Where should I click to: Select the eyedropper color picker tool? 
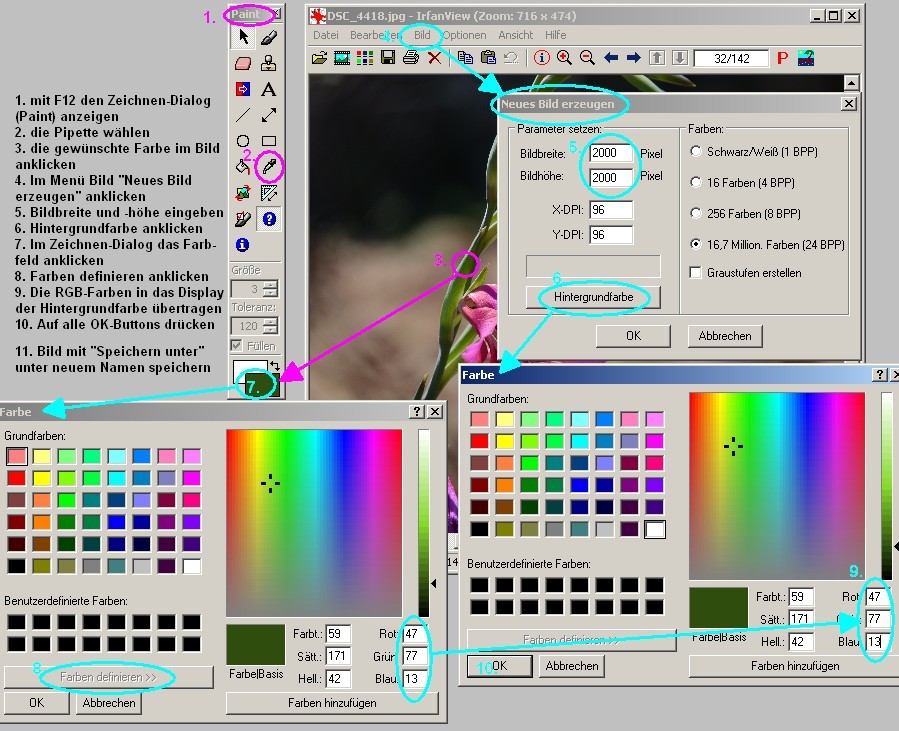(x=269, y=166)
